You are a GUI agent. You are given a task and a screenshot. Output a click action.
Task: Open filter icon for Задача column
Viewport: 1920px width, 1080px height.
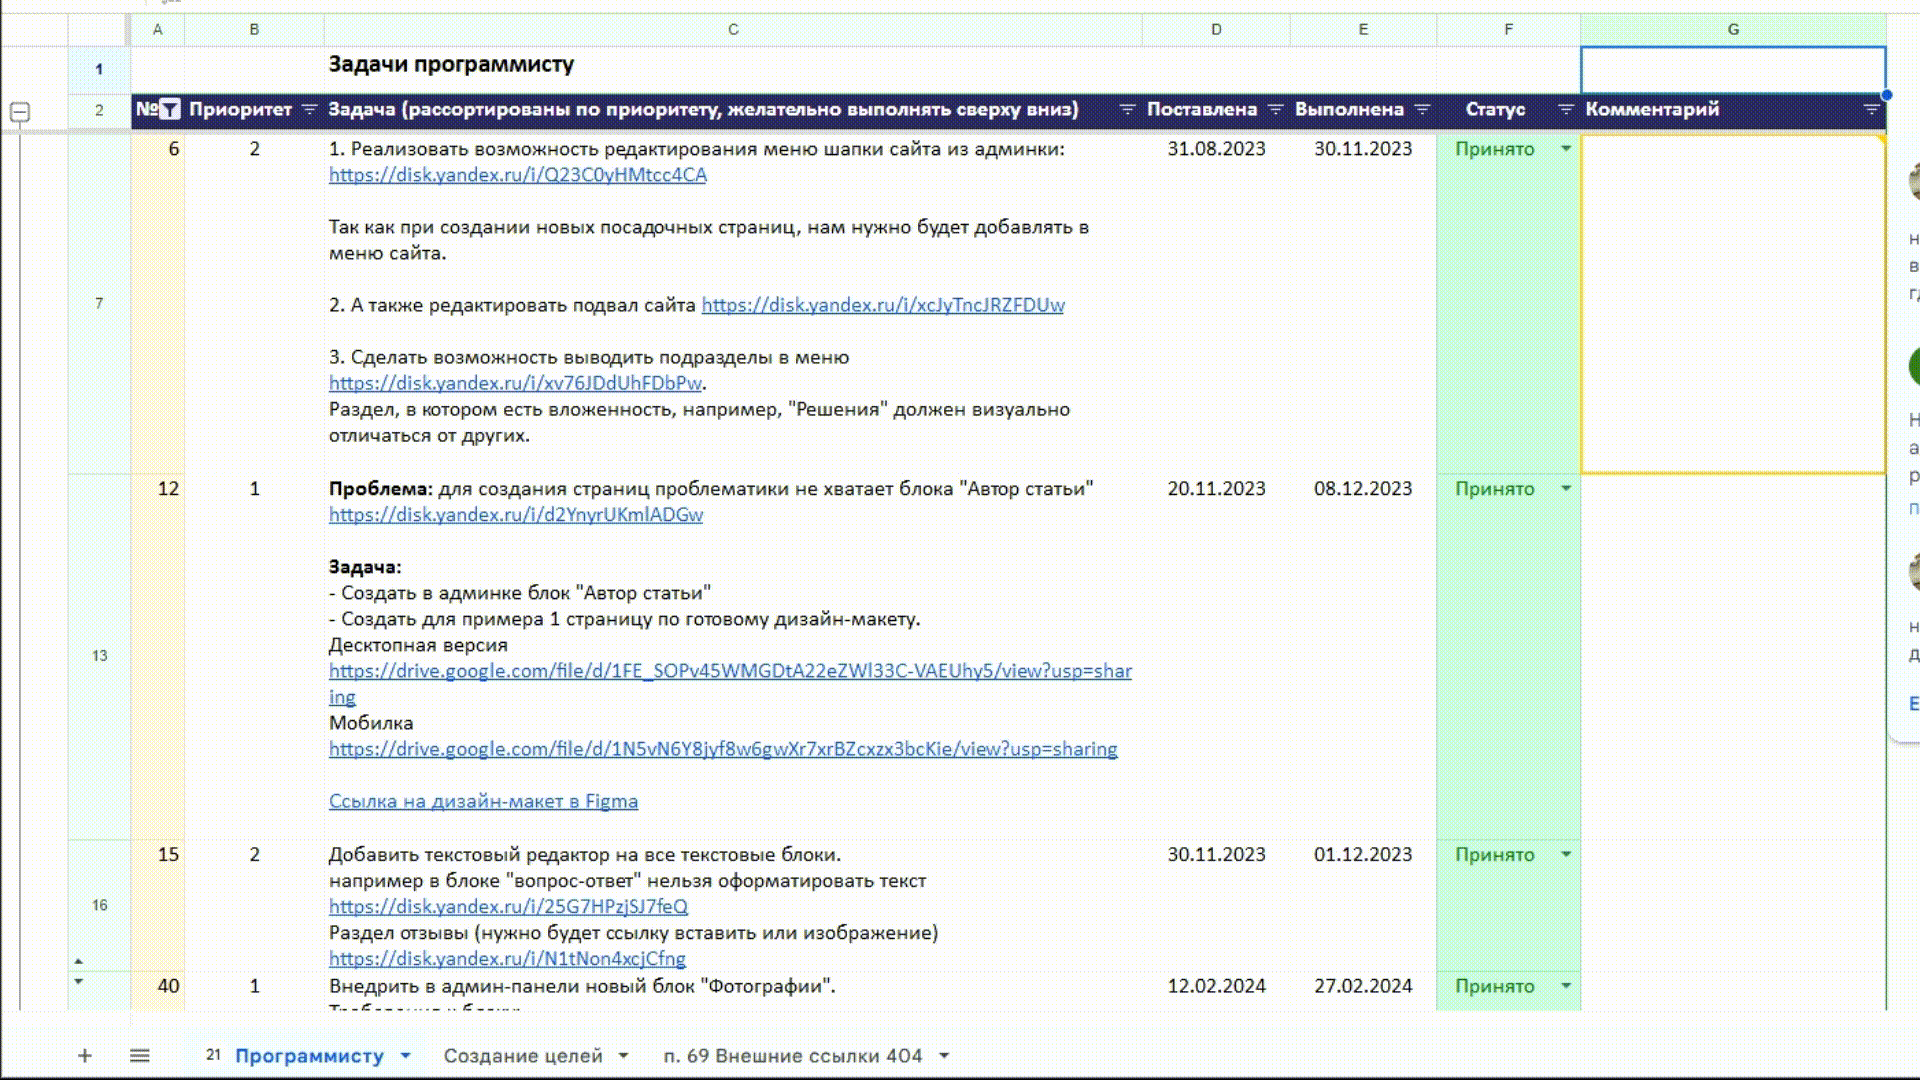[x=1126, y=110]
